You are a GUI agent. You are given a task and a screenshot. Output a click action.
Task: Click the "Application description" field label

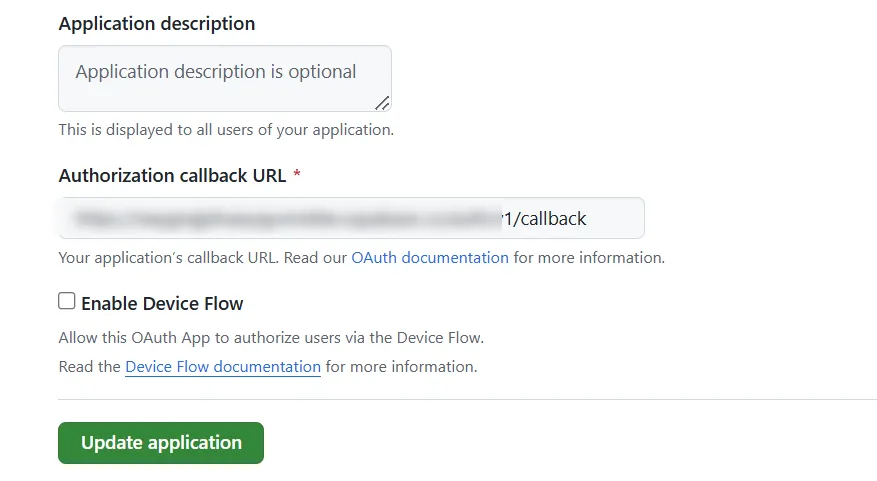coord(157,23)
